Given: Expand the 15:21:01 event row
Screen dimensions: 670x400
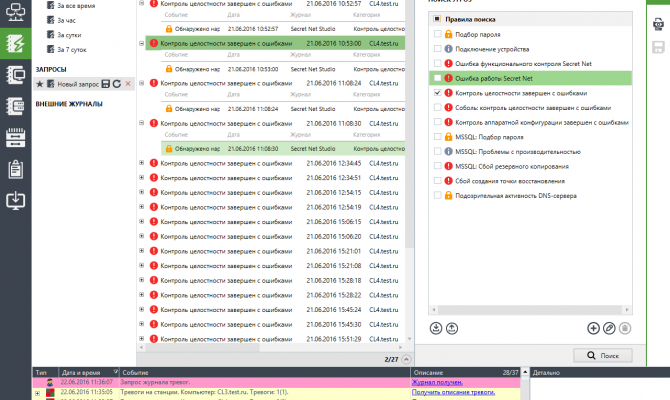Looking at the screenshot, I should pyautogui.click(x=141, y=250).
